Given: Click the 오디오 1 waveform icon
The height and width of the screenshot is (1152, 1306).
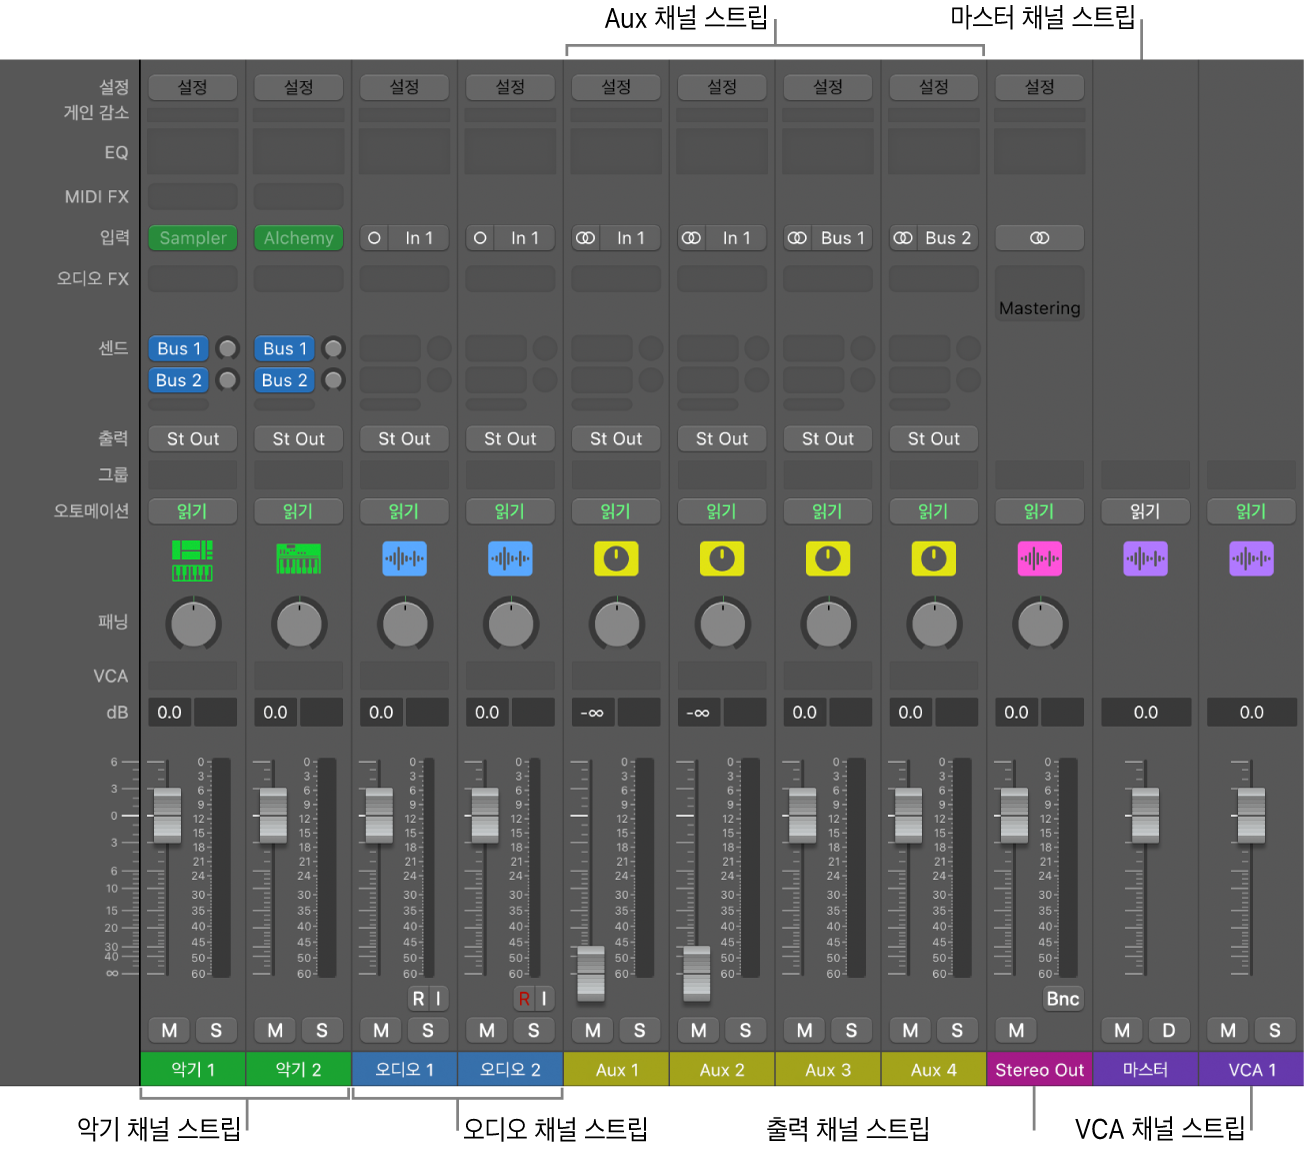Looking at the screenshot, I should click(x=404, y=559).
